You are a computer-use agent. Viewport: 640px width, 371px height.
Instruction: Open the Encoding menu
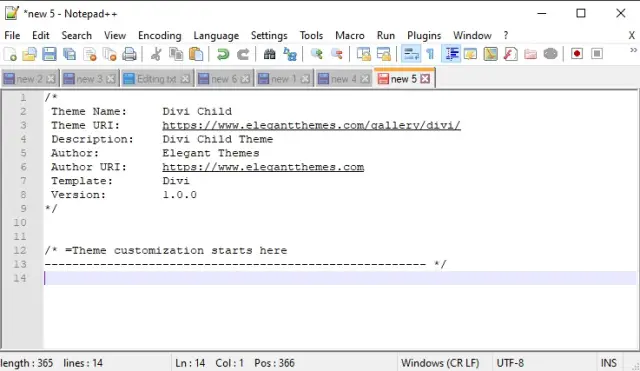[x=160, y=36]
